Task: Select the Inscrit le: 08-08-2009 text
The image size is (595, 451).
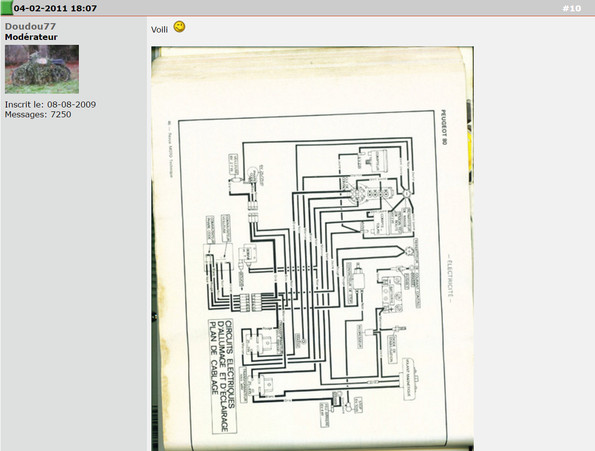Action: point(50,104)
